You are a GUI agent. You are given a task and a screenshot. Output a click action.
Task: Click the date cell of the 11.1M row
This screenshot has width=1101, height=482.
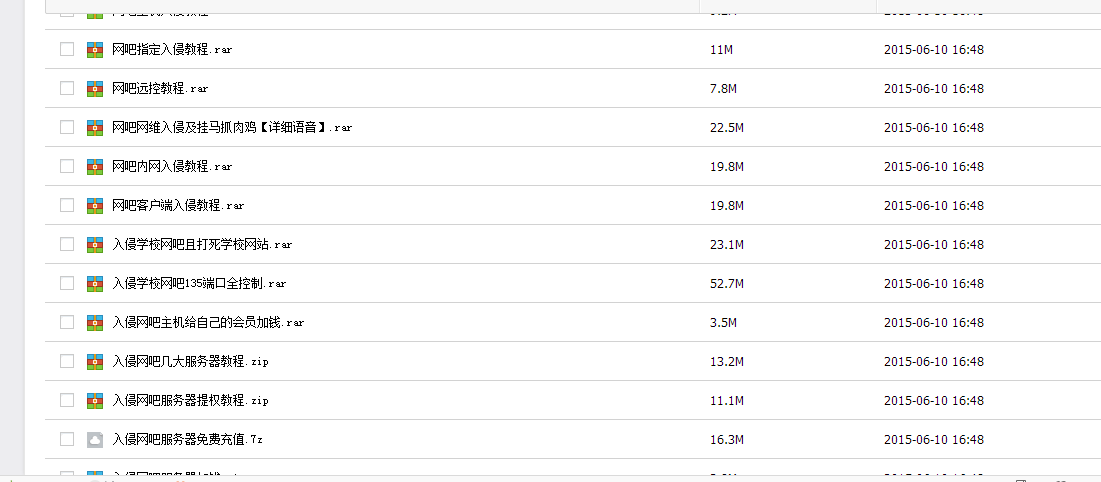pyautogui.click(x=934, y=400)
